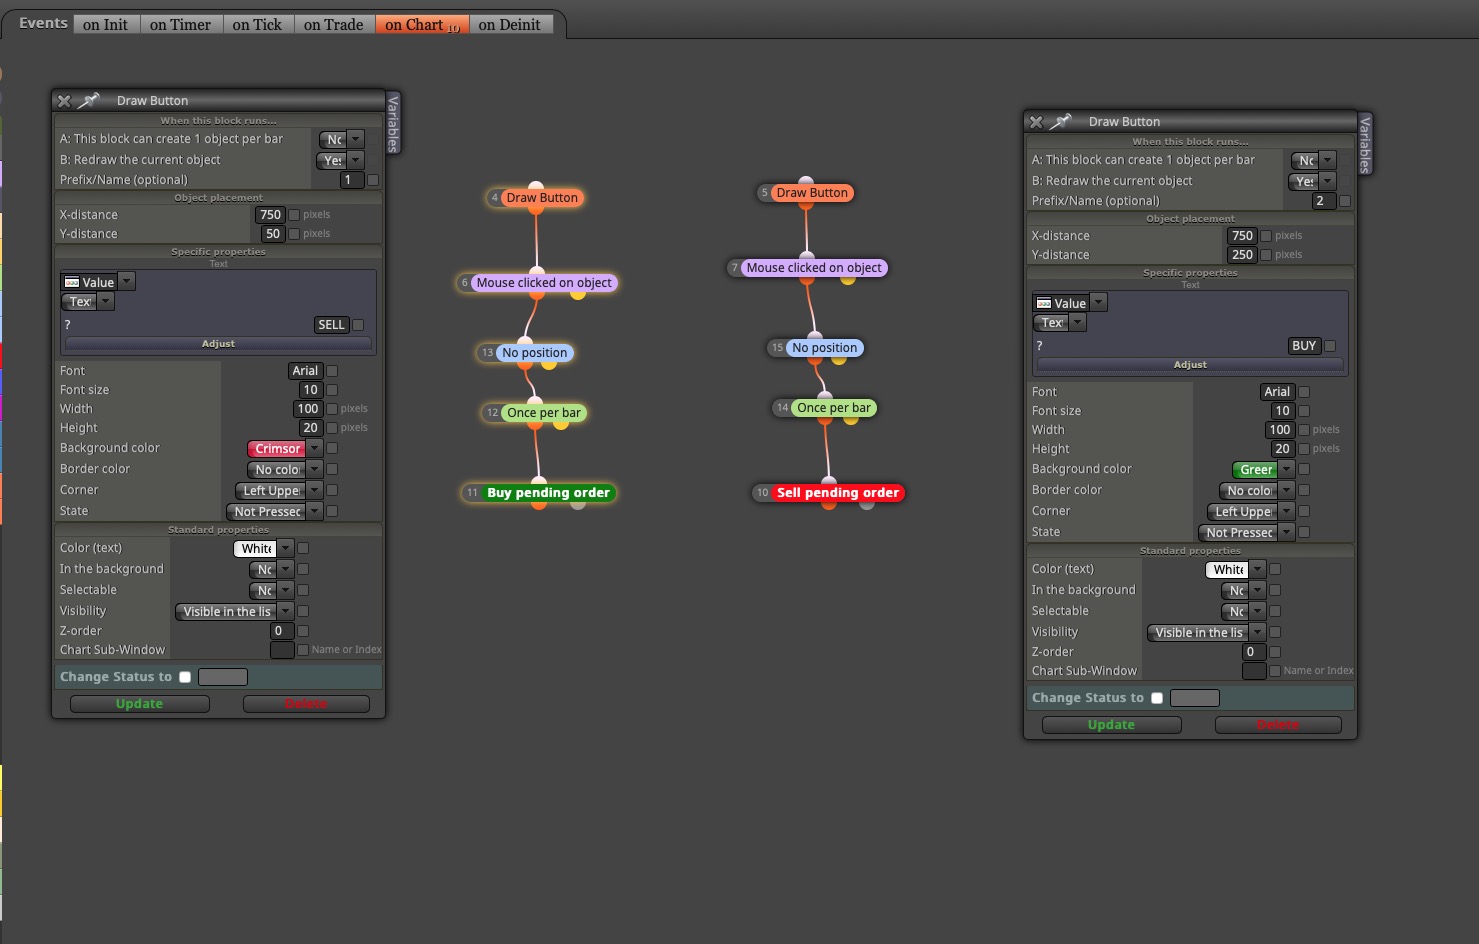
Task: Click Delete button in left panel
Action: (x=306, y=704)
